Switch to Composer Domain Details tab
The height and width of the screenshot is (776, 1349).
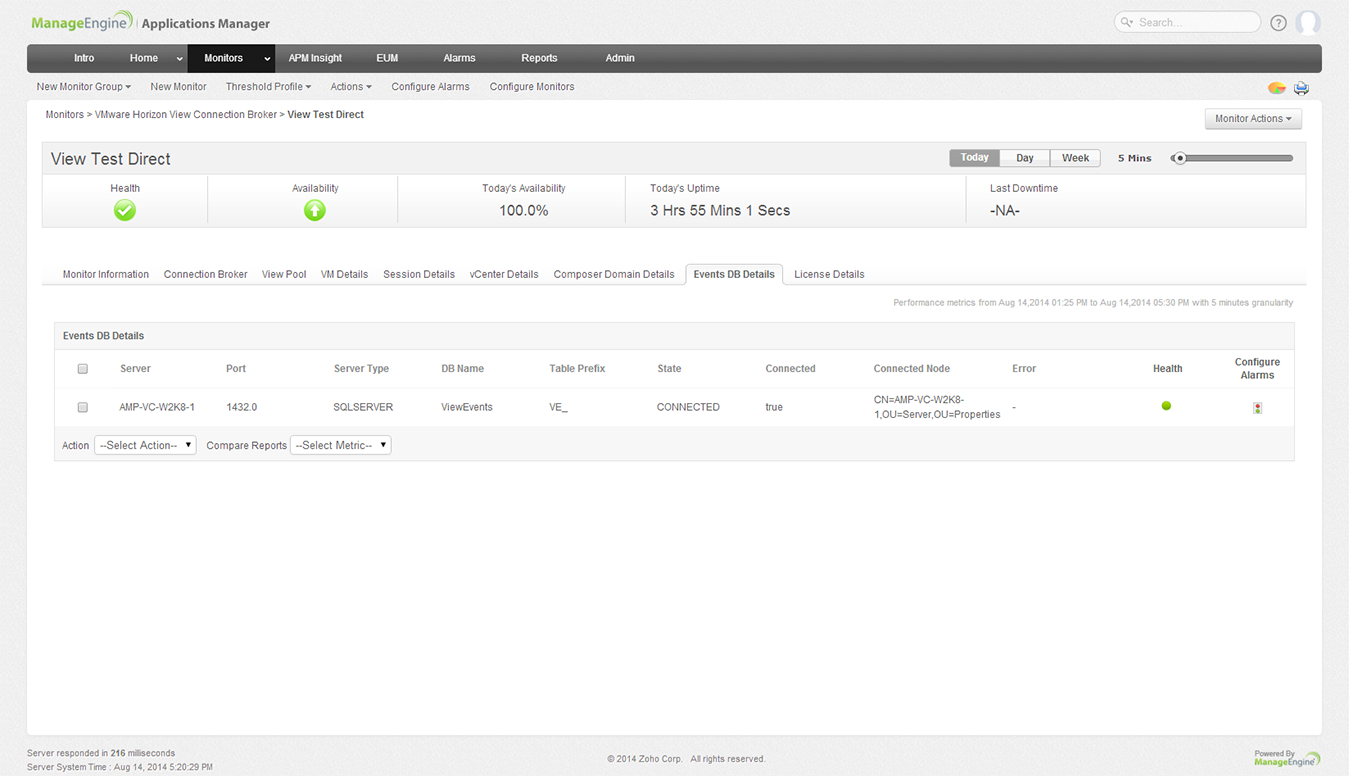614,274
